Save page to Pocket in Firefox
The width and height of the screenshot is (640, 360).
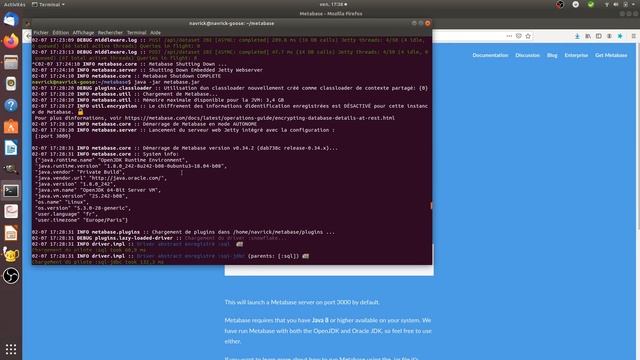[x=518, y=36]
